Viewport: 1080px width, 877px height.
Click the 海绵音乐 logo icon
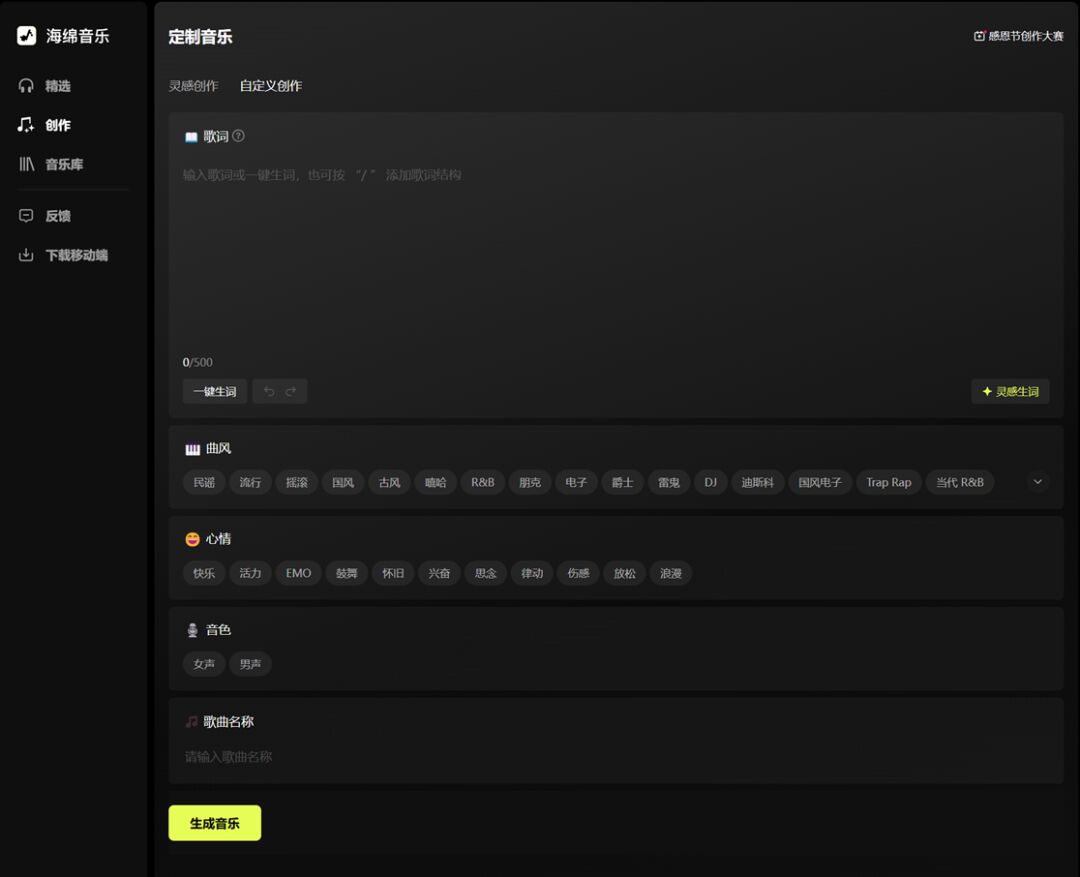26,36
